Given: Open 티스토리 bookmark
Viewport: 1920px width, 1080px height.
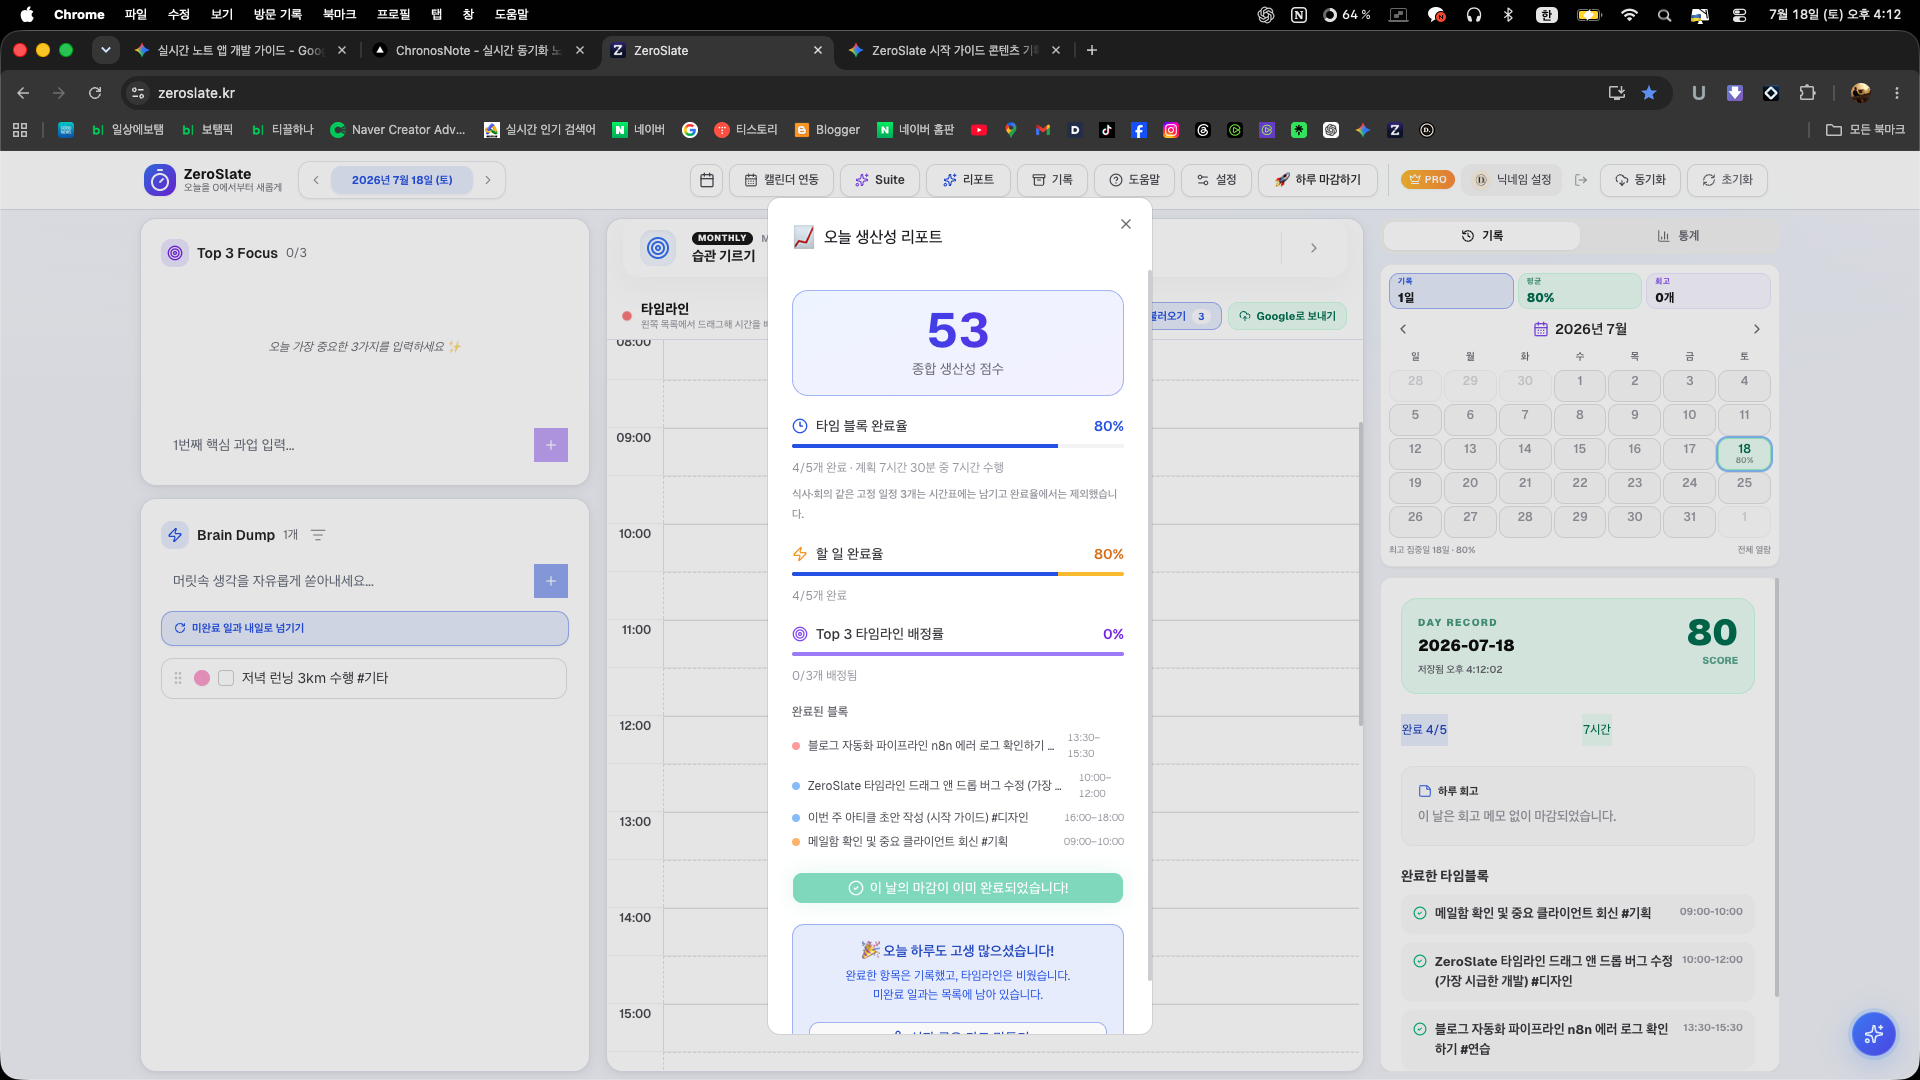Looking at the screenshot, I should (746, 130).
